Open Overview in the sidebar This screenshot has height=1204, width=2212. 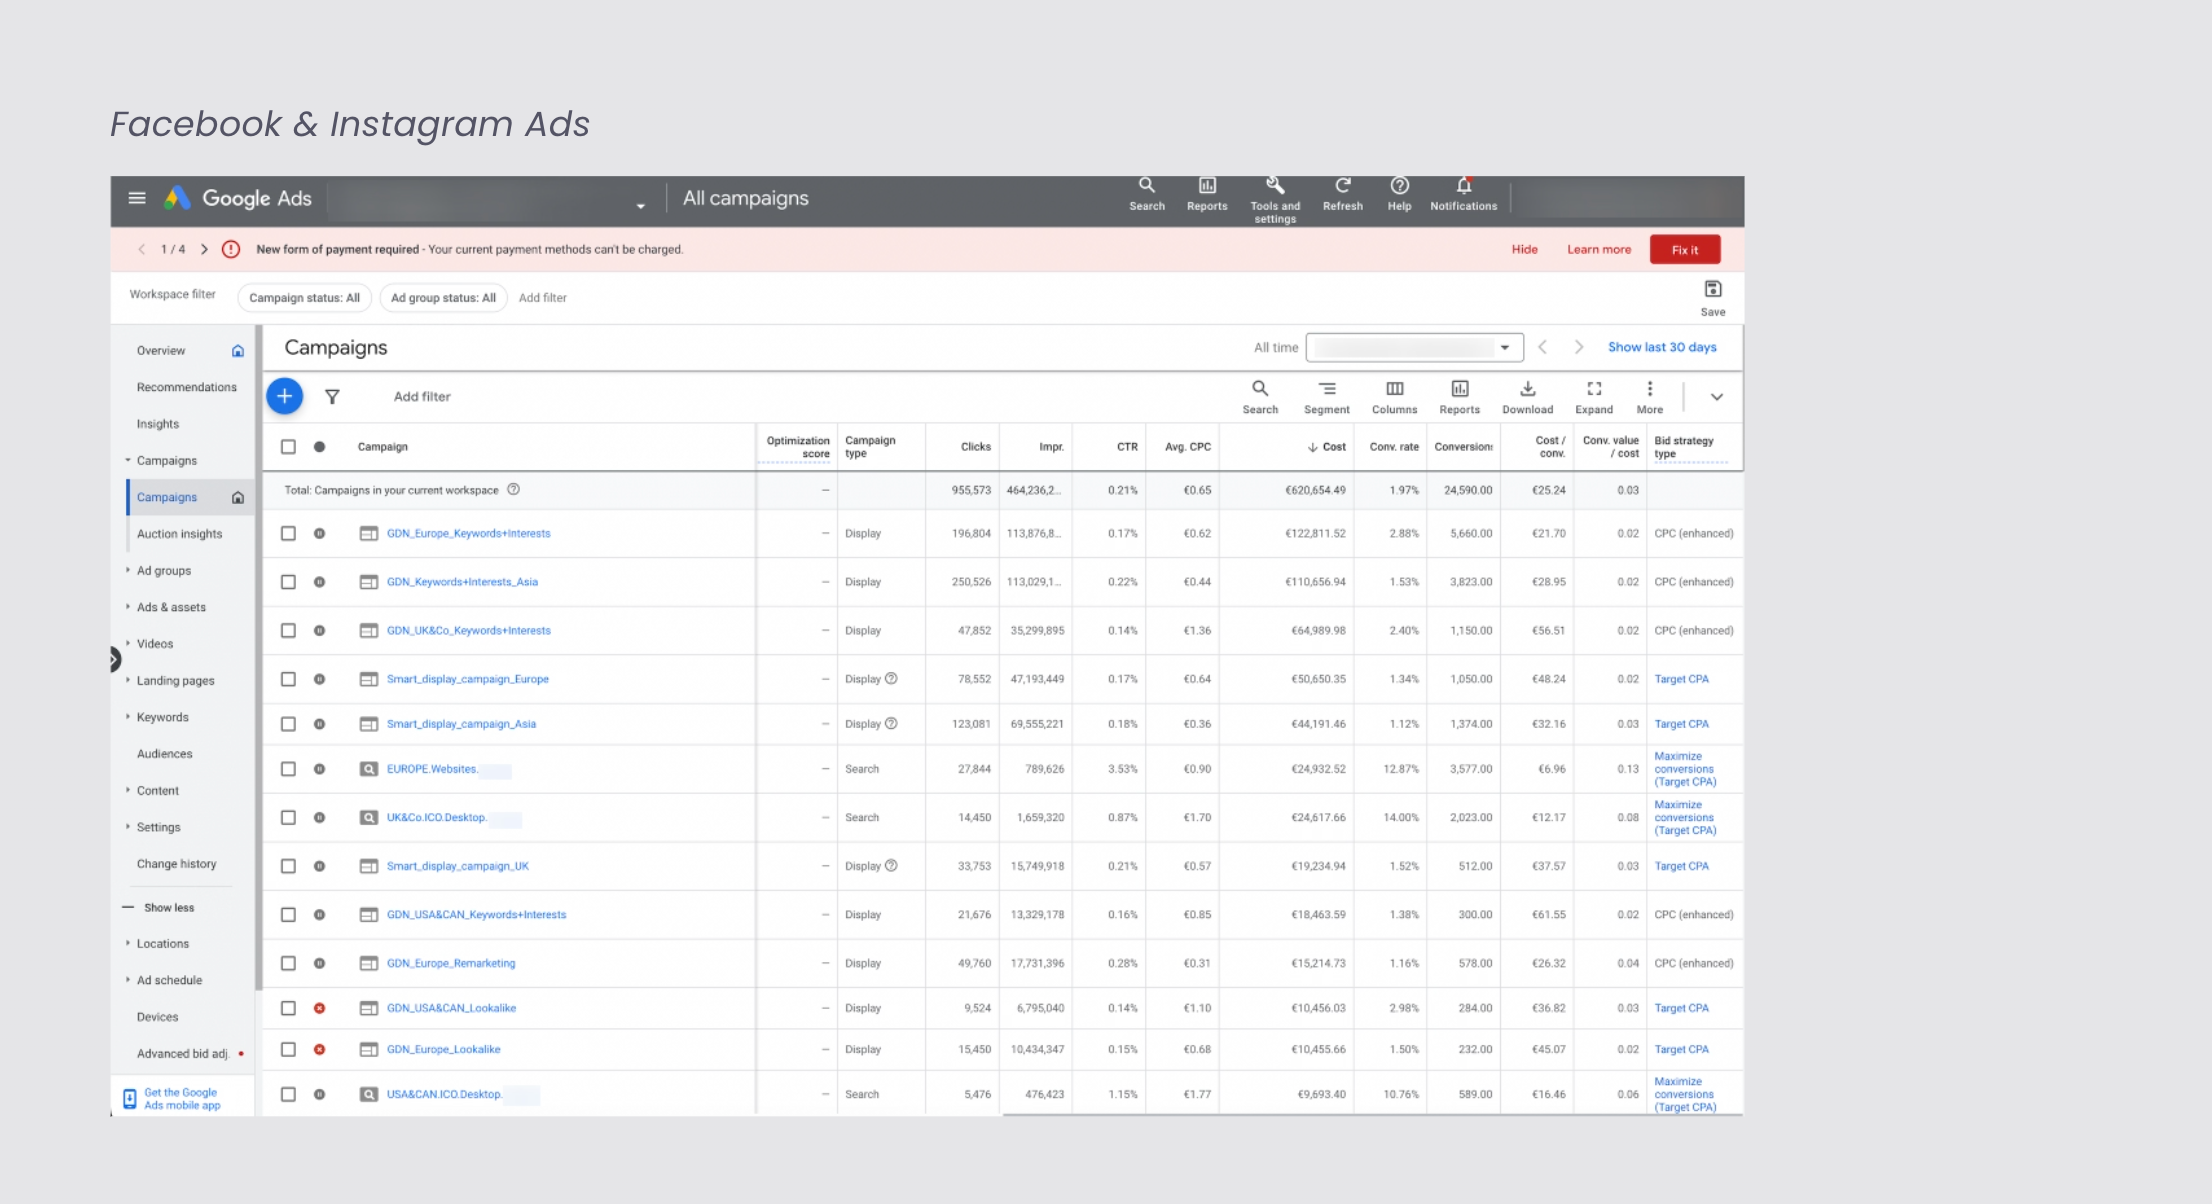pos(161,351)
